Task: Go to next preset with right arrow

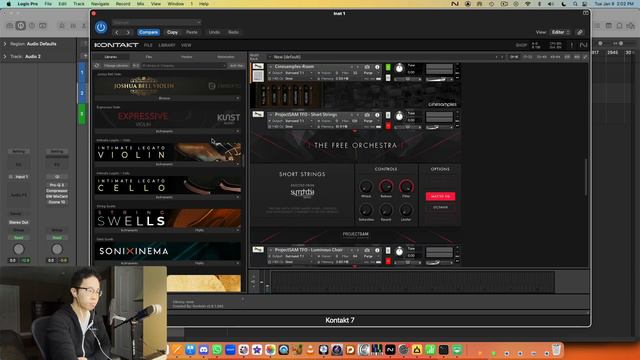Action: click(x=128, y=32)
